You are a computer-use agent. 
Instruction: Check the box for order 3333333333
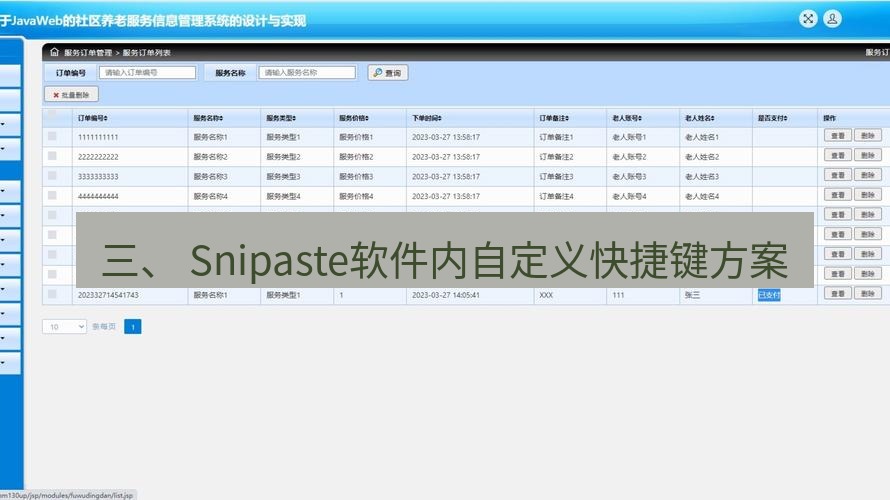click(52, 176)
